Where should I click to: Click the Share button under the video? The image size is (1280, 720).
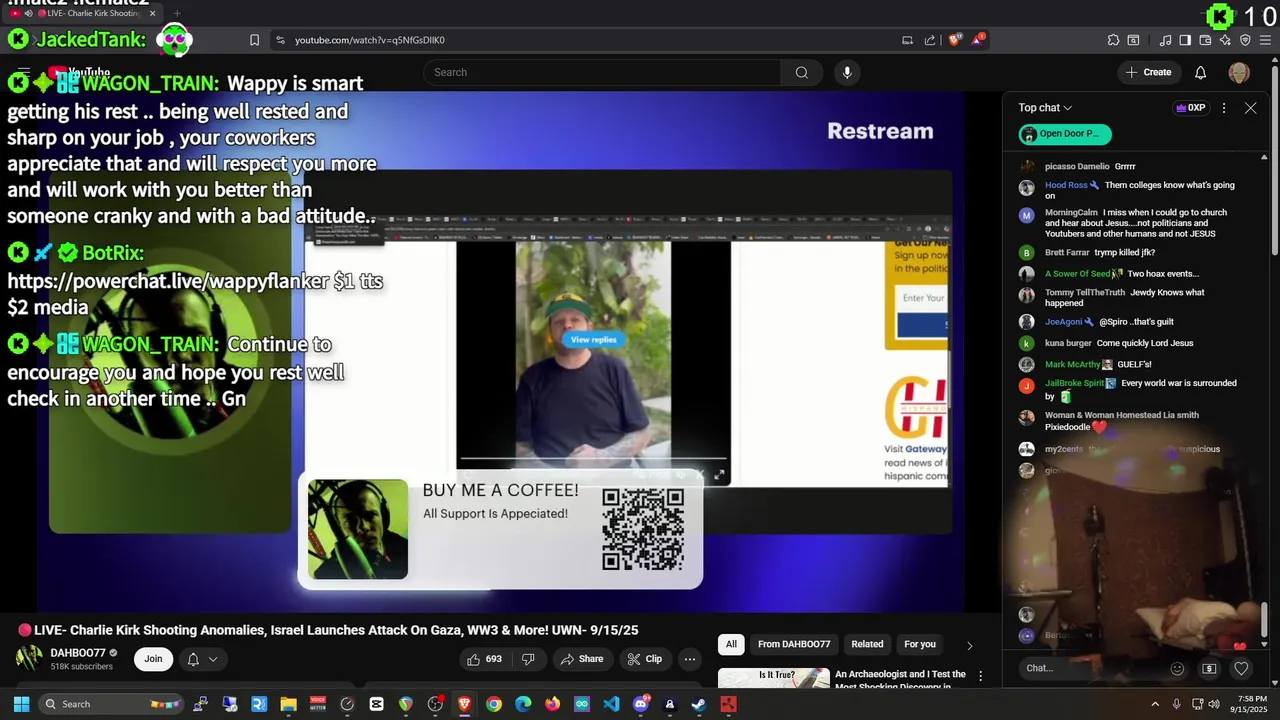[x=582, y=659]
